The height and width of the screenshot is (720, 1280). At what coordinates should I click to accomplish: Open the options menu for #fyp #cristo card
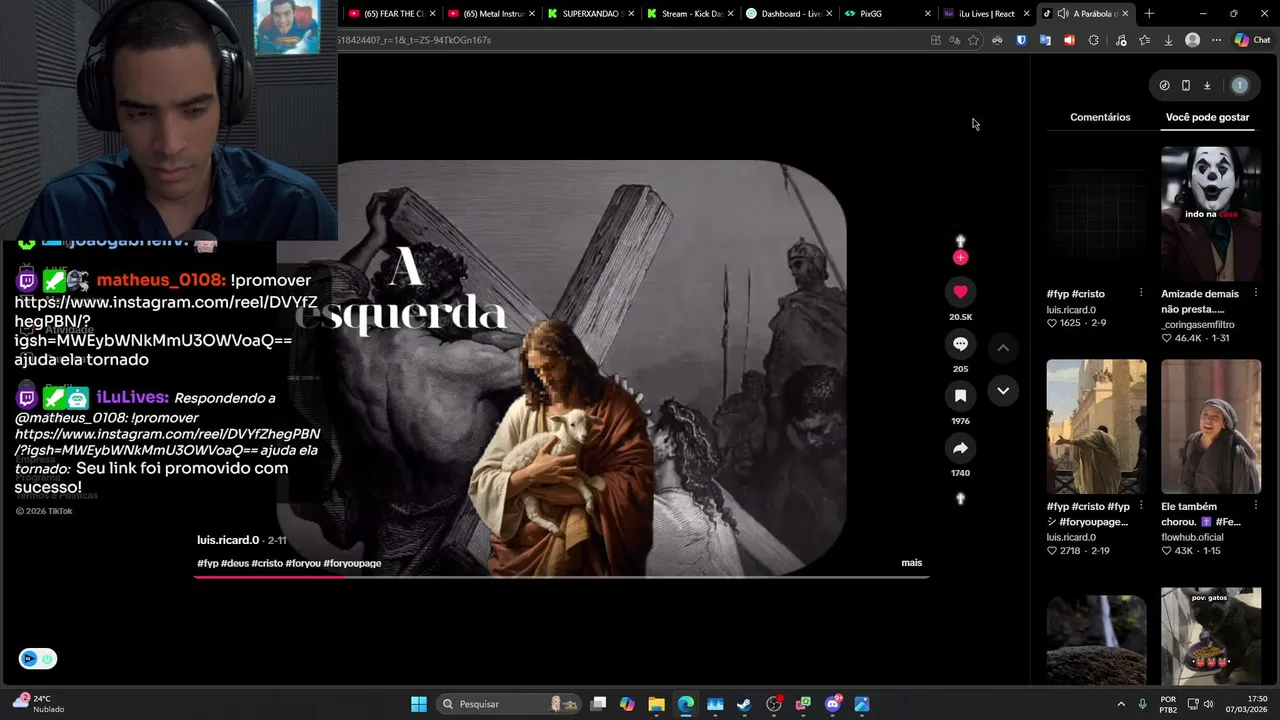pos(1141,293)
